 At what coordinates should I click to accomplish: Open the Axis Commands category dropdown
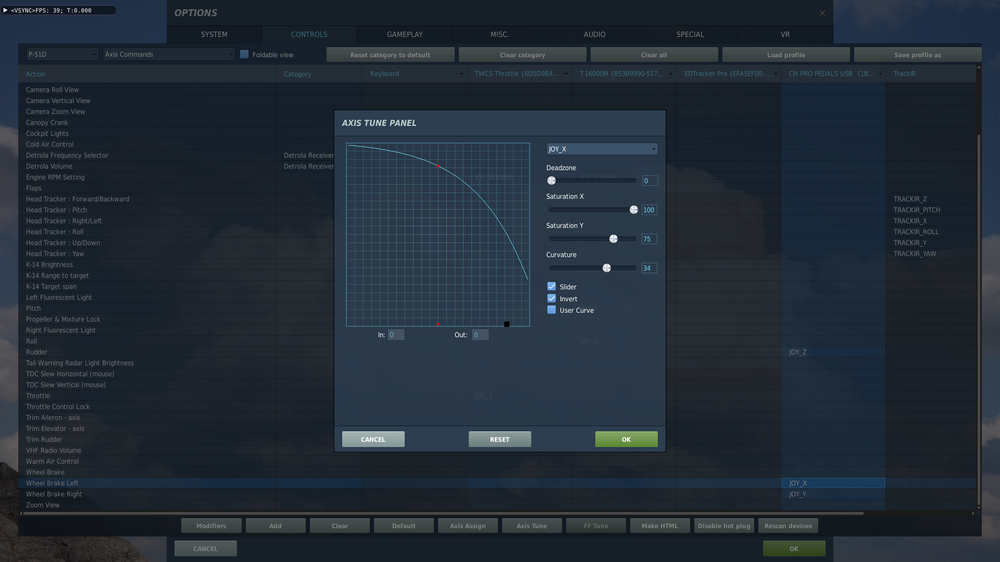point(168,54)
